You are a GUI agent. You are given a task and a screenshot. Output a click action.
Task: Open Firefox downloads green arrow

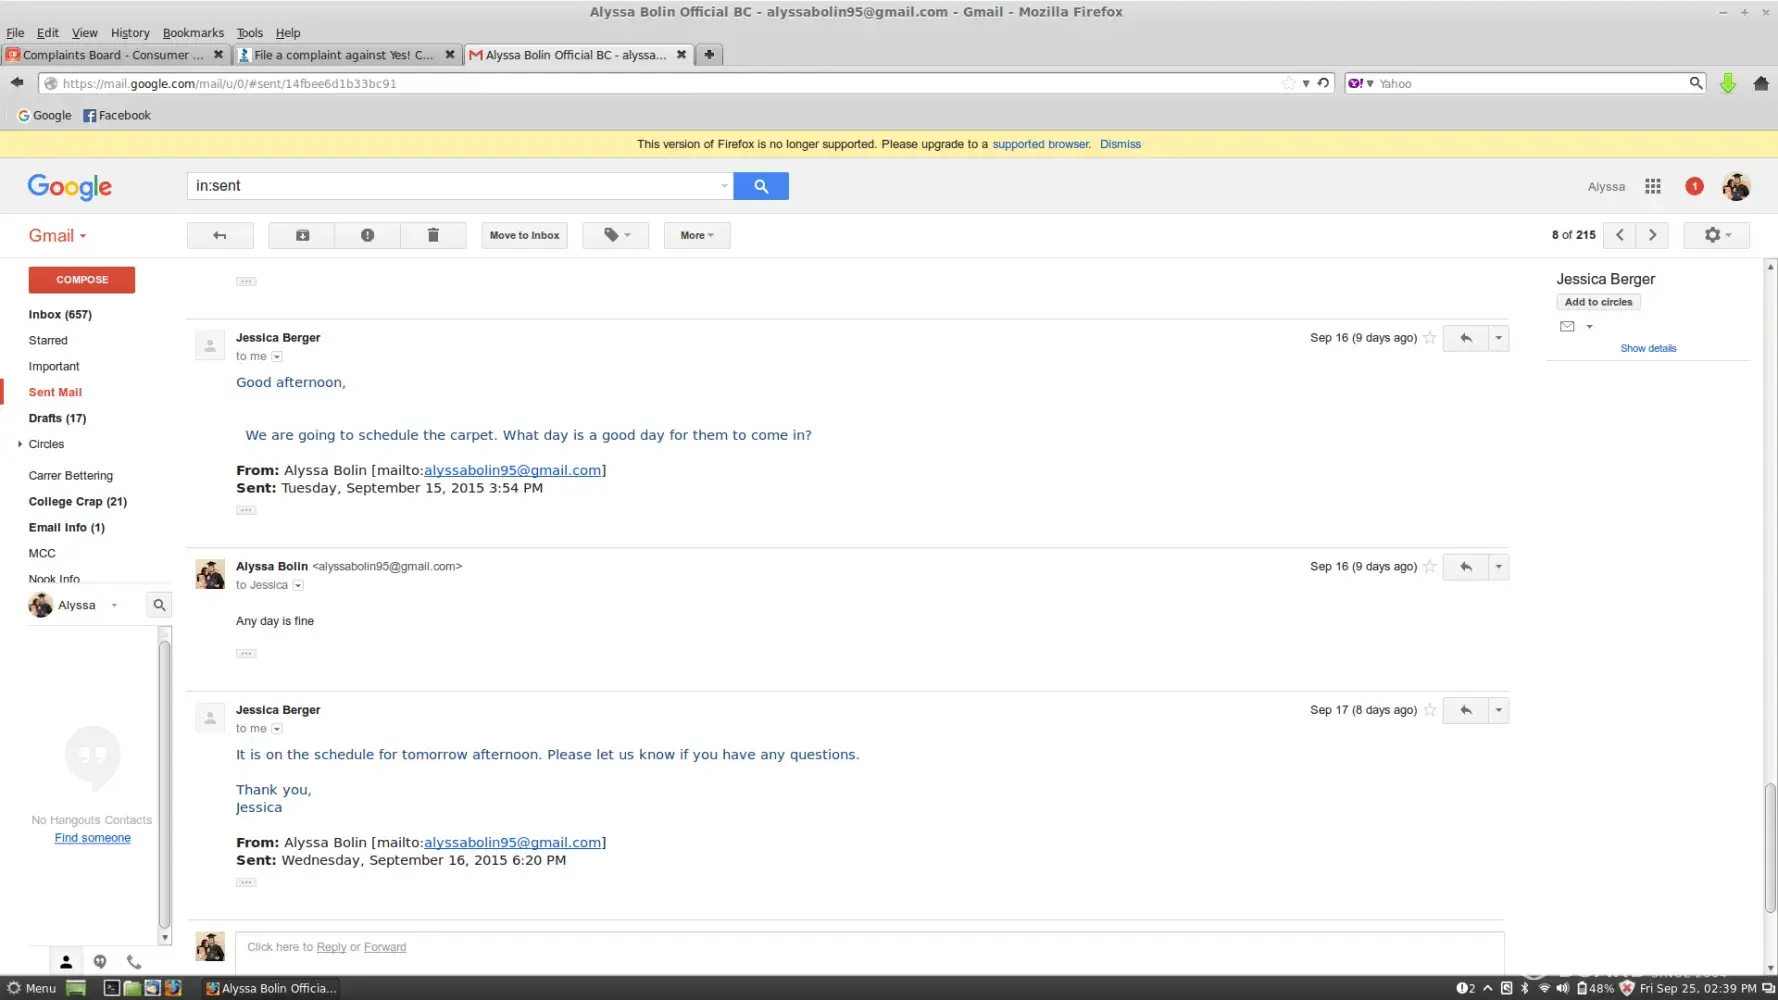[x=1728, y=83]
